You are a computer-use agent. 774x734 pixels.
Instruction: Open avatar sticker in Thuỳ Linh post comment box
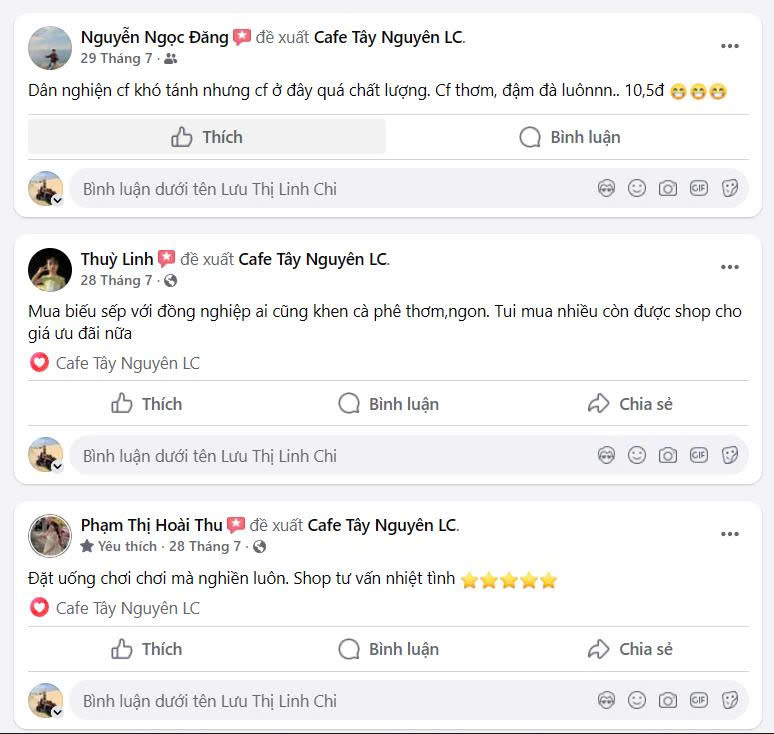click(606, 455)
